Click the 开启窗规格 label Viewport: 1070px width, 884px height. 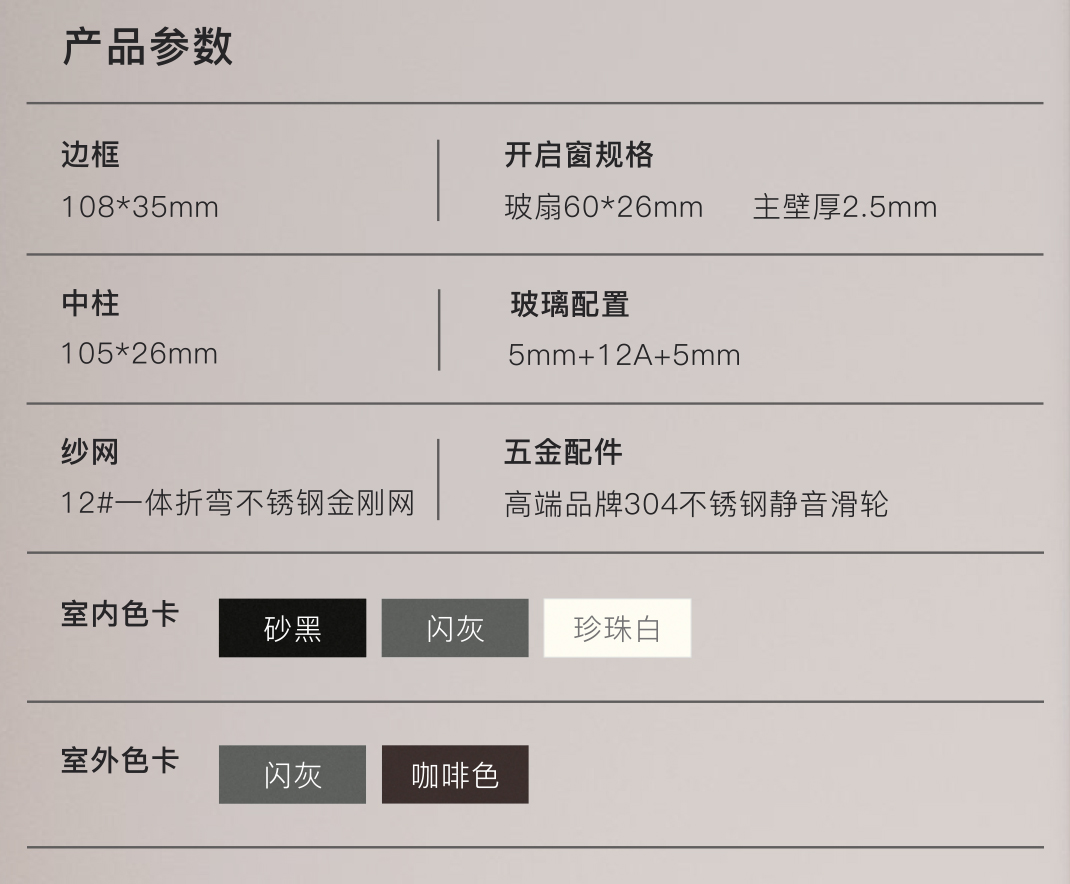pyautogui.click(x=579, y=155)
